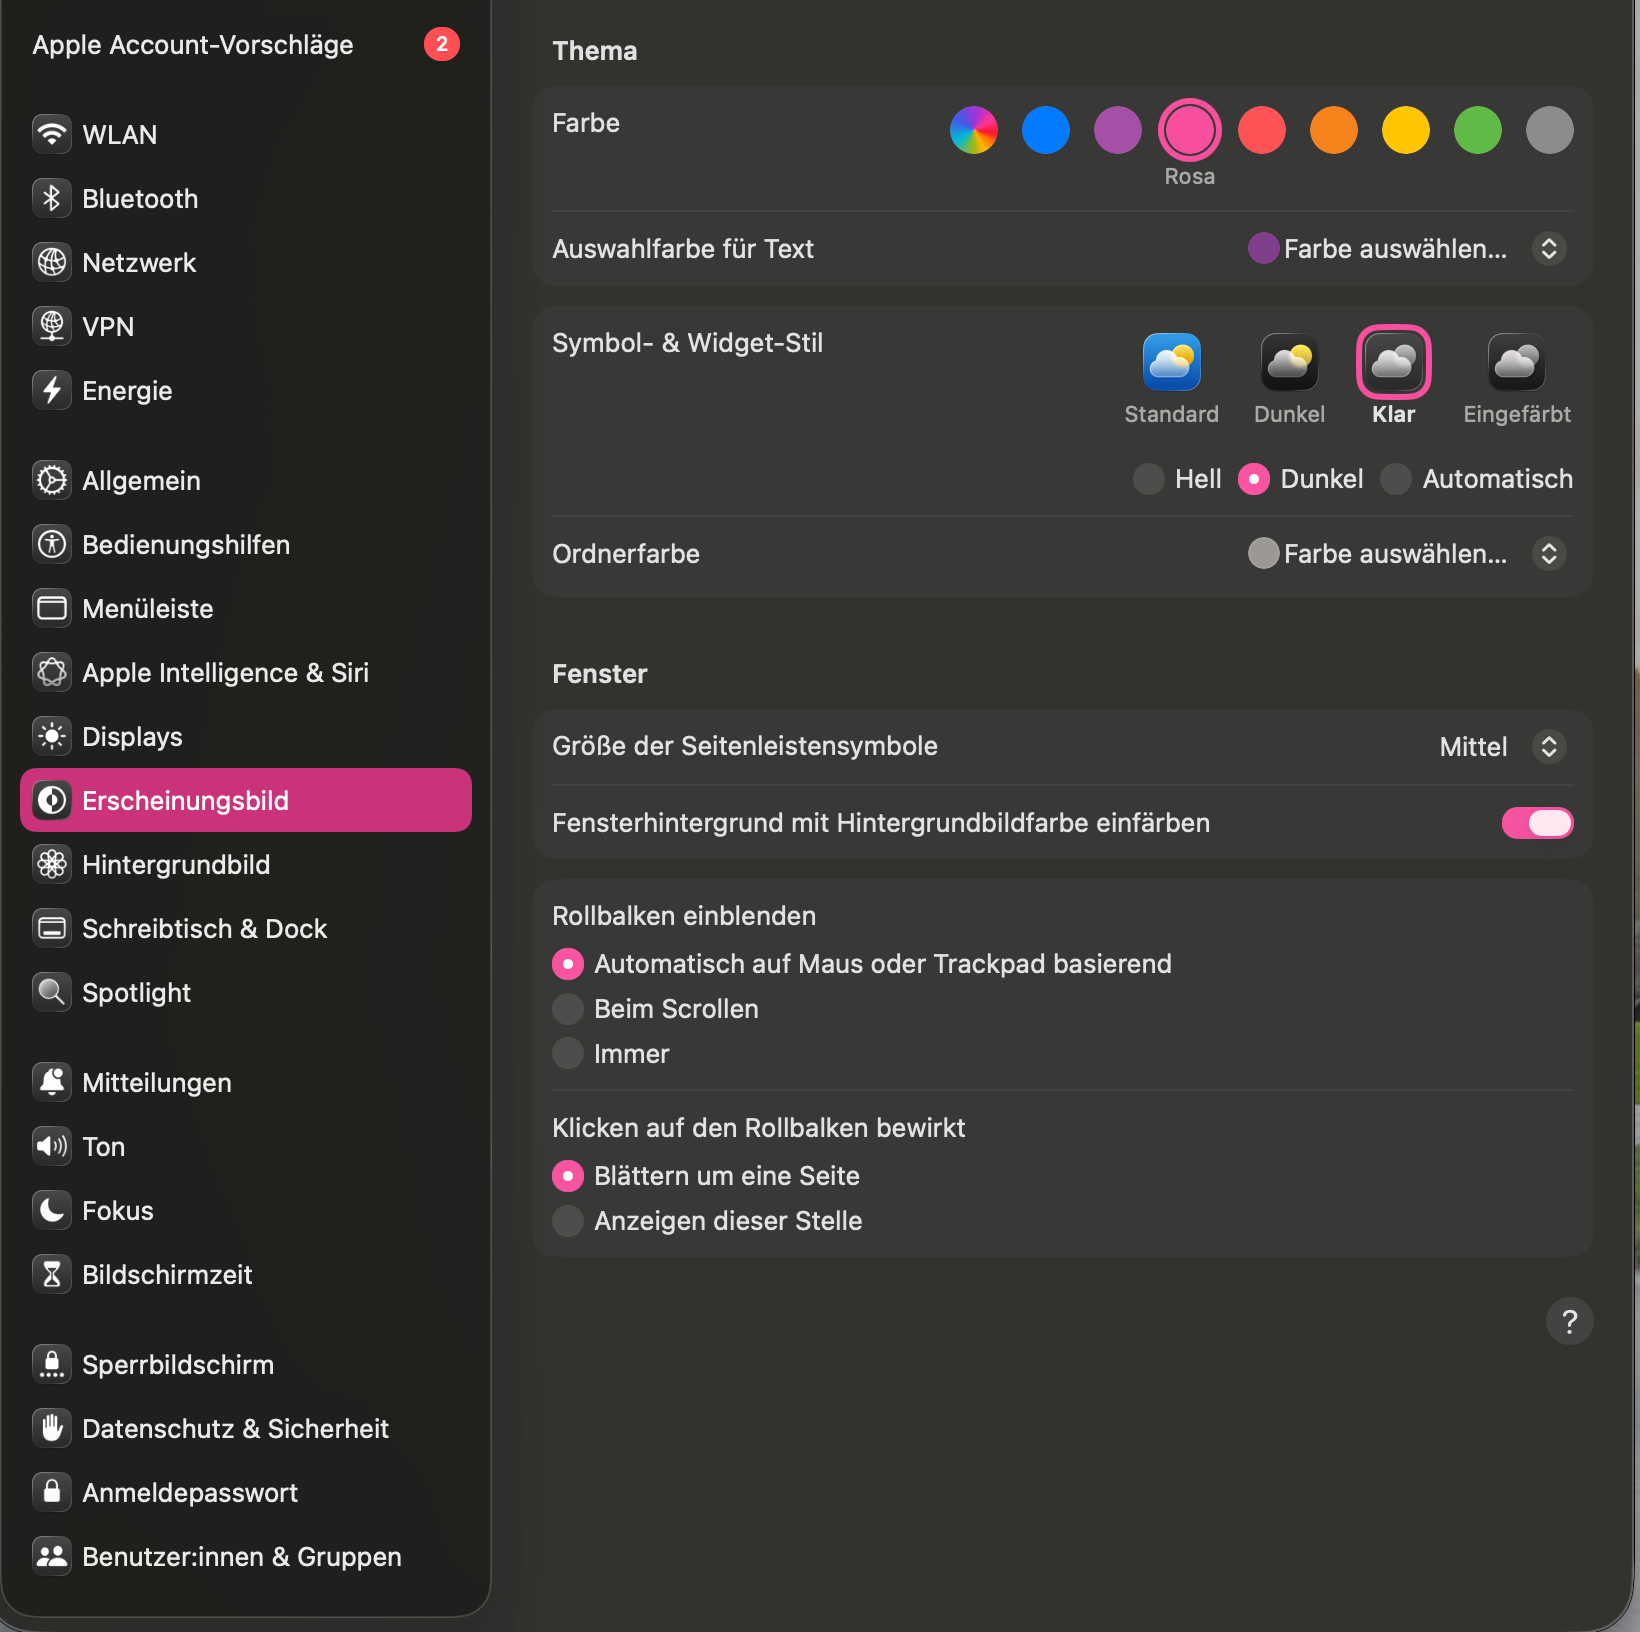Screen dimensions: 1640x1632
Task: Select the purple accent color
Action: tap(1118, 130)
